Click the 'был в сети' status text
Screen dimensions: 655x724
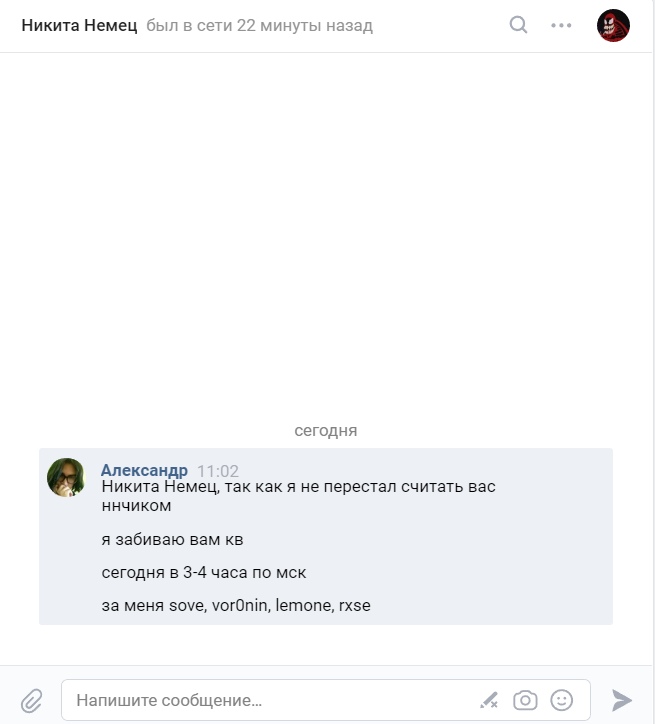click(x=259, y=25)
